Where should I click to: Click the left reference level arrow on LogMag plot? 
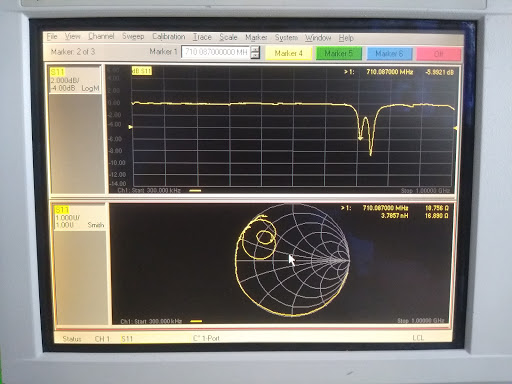tap(131, 127)
